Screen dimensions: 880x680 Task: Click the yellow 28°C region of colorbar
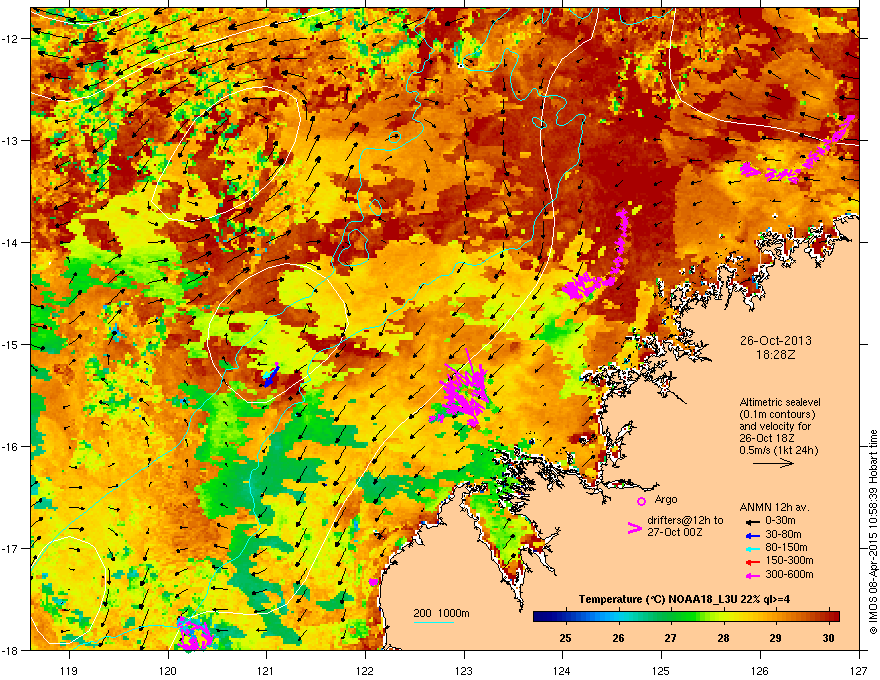point(723,617)
